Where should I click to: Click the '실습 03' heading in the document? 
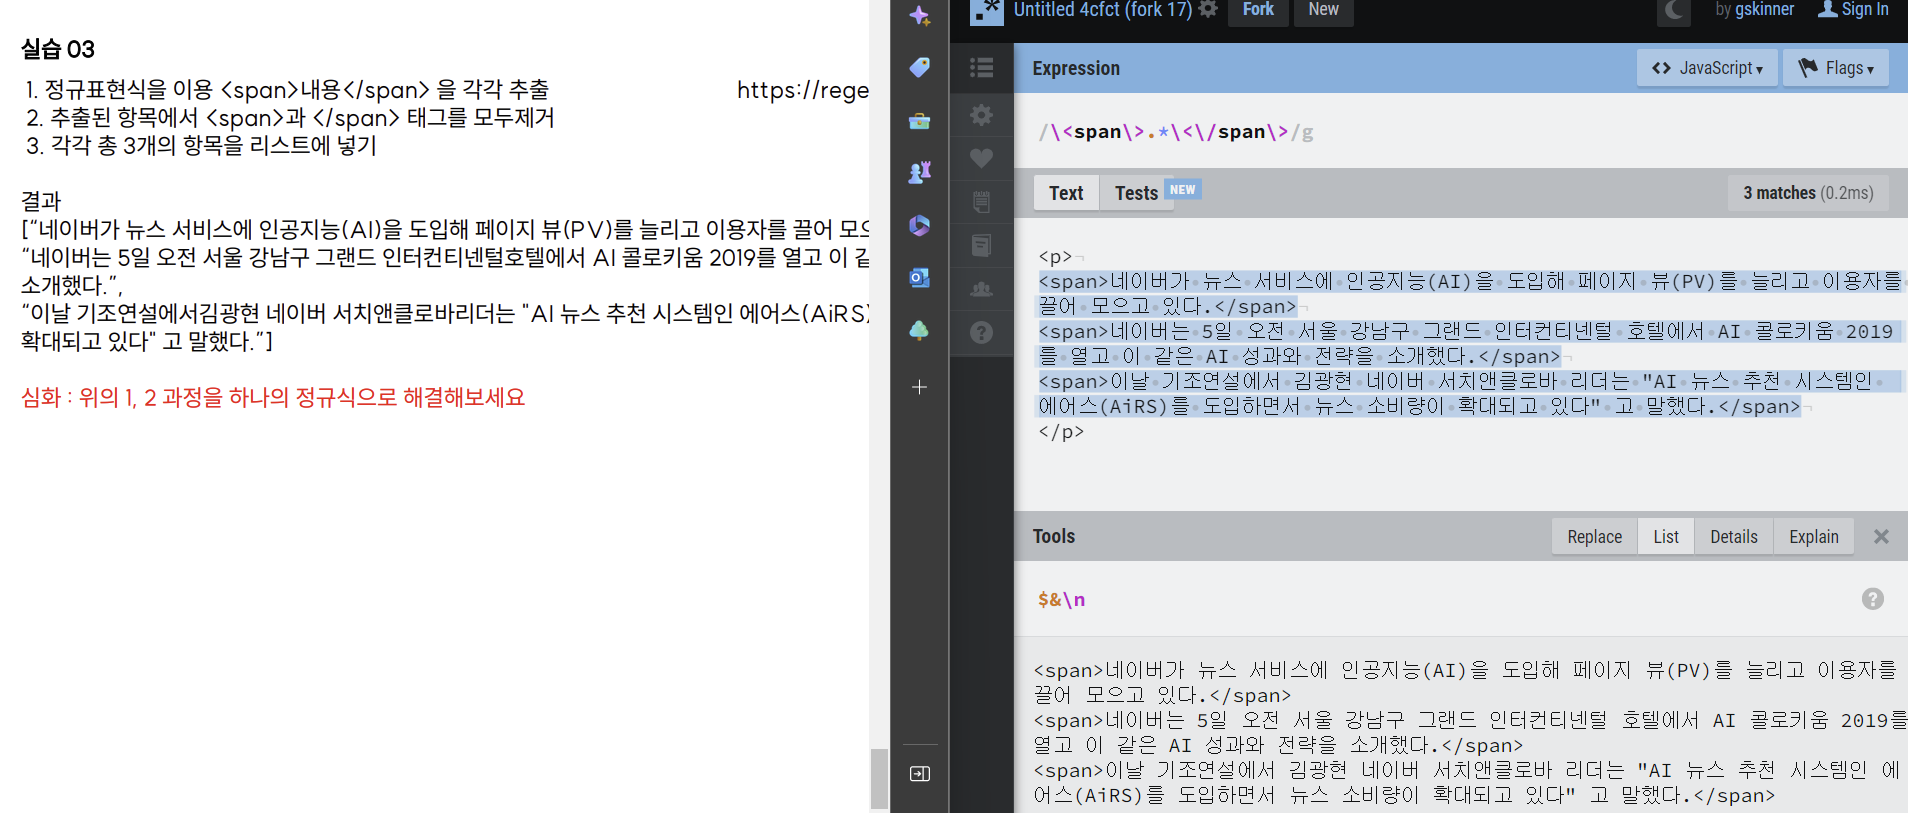[58, 49]
